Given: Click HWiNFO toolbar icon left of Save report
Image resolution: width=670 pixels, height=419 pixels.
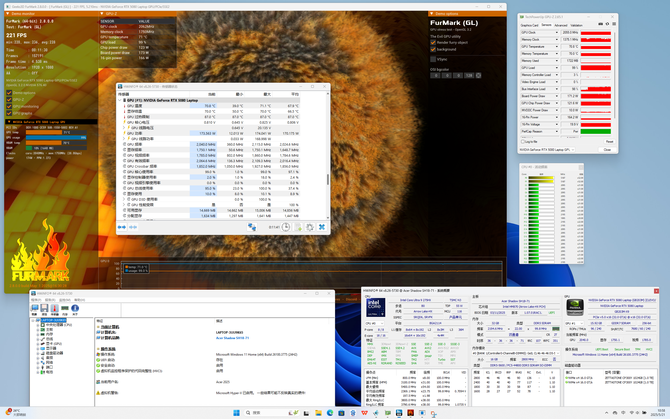Looking at the screenshot, I should pos(35,308).
